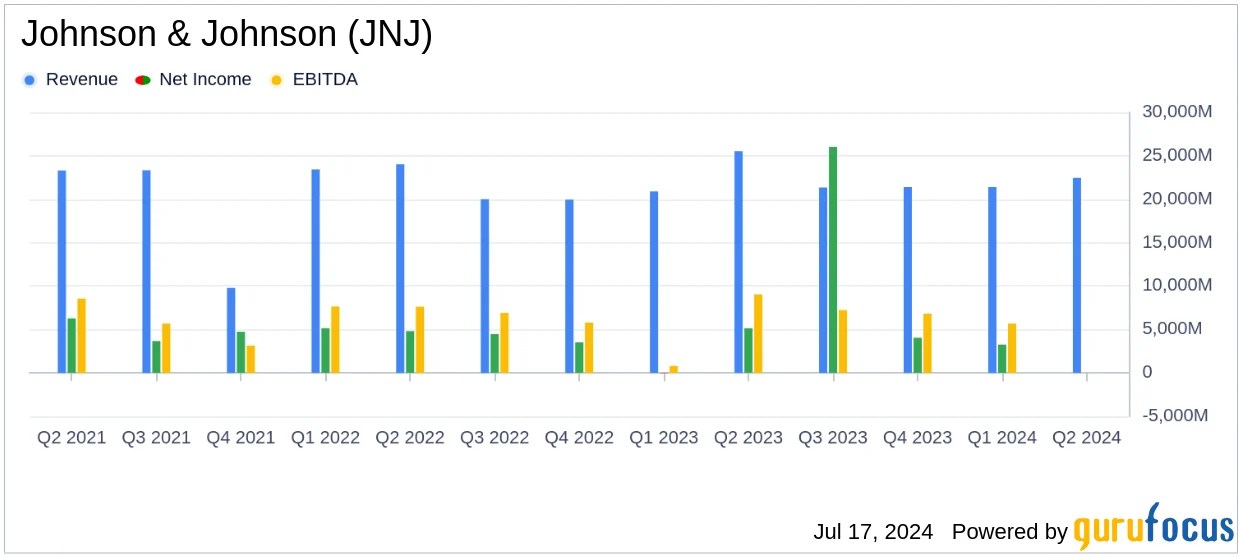1242x557 pixels.
Task: Click the Q1 2022 axis label
Action: coord(325,438)
